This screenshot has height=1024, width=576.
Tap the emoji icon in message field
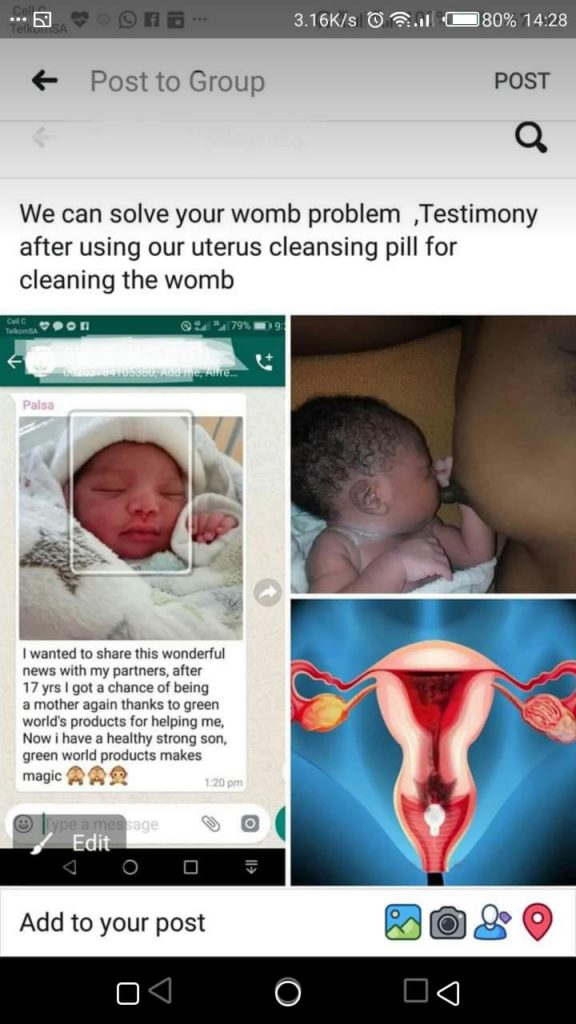coord(24,824)
